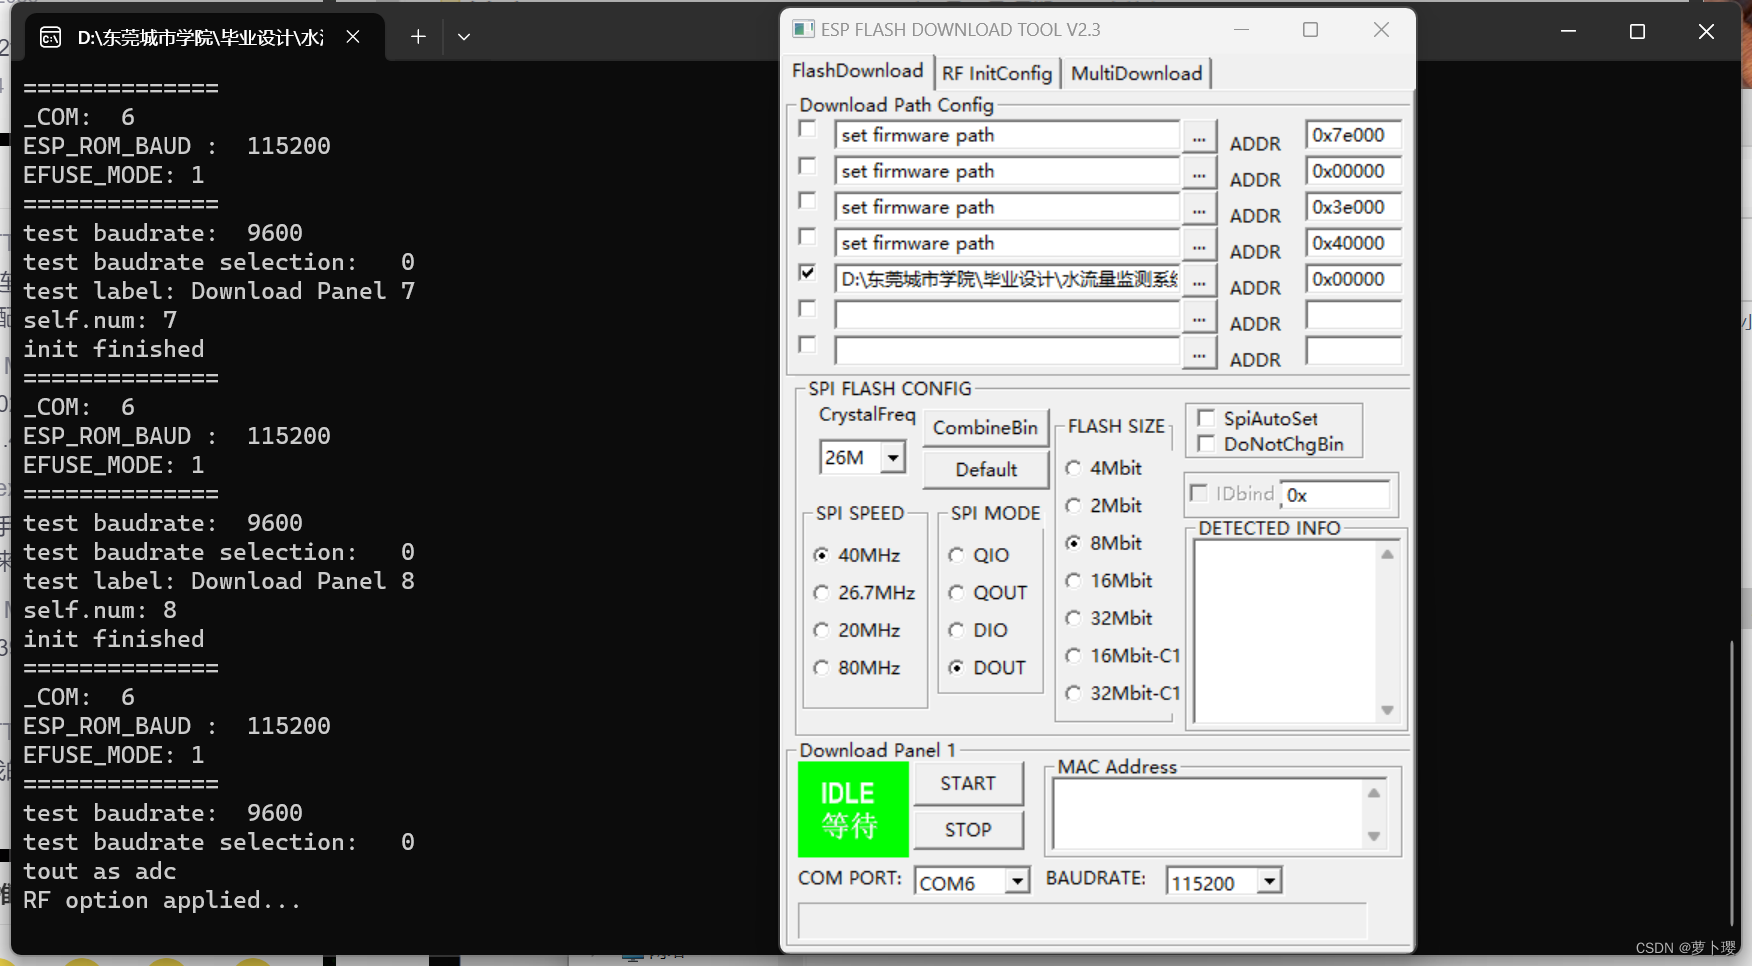
Task: Click the browse "..." button for first firmware path
Action: pyautogui.click(x=1198, y=138)
